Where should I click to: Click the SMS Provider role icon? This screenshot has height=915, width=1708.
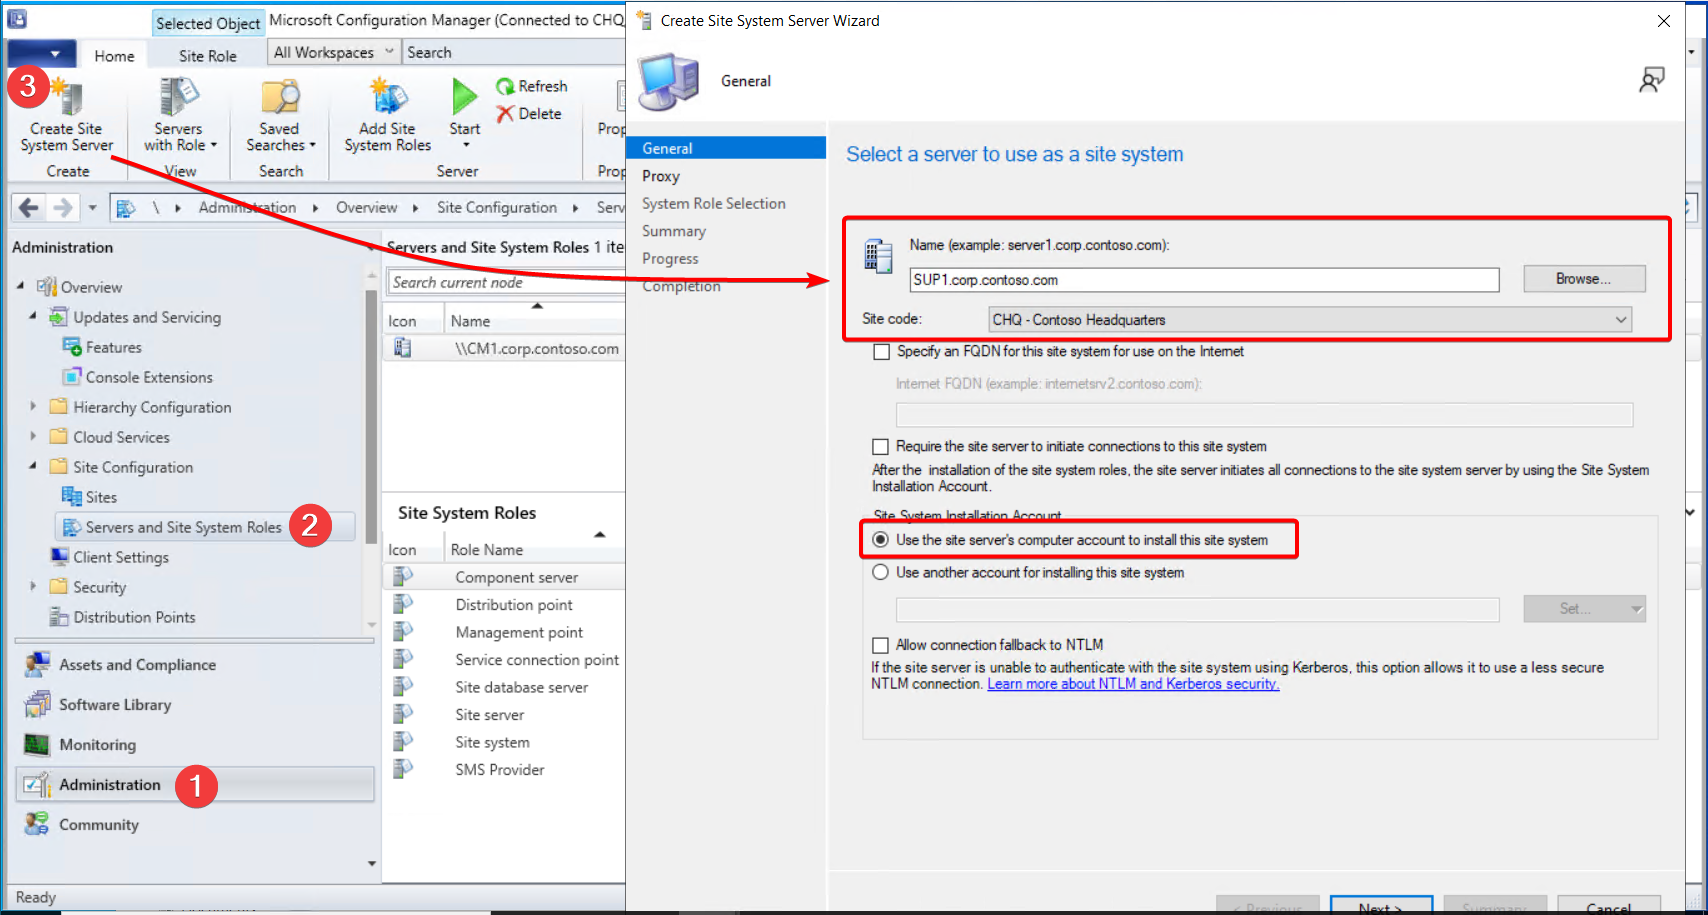(403, 769)
